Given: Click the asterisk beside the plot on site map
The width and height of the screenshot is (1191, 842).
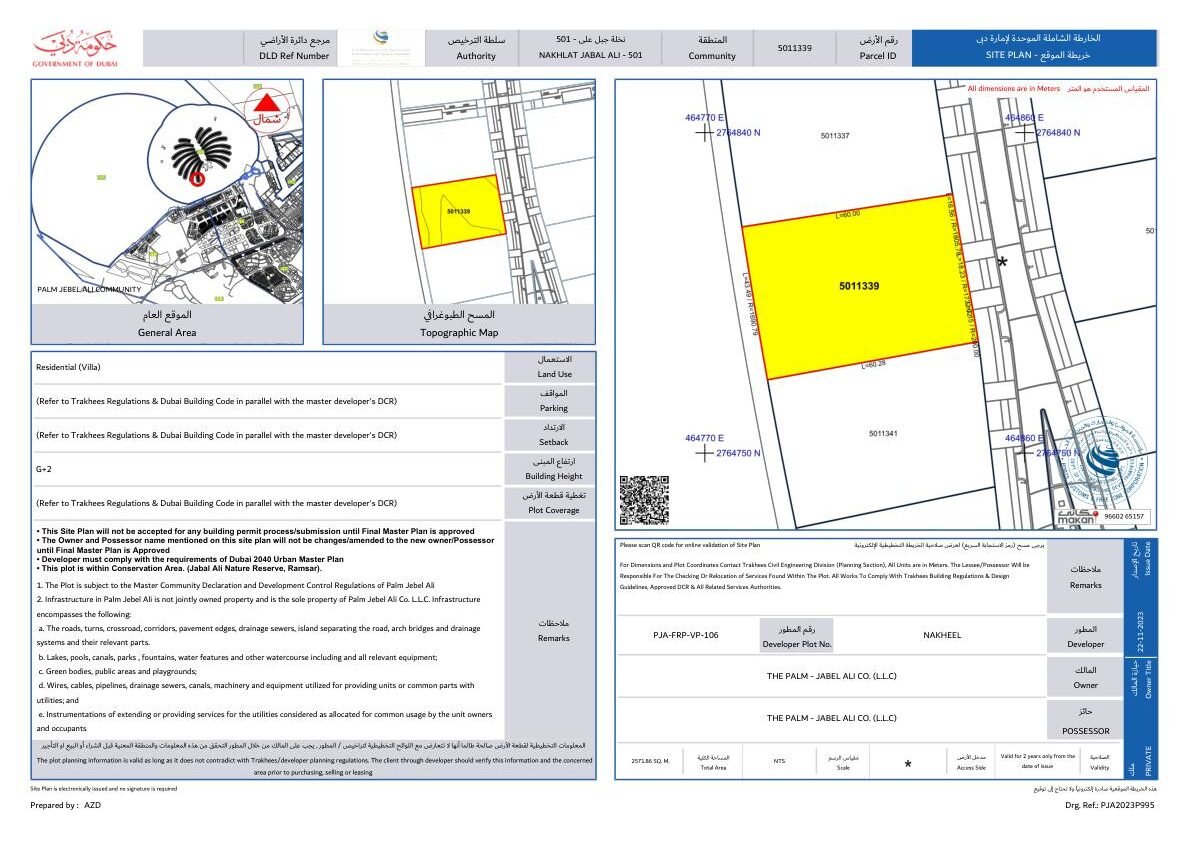Looking at the screenshot, I should click(x=1002, y=264).
